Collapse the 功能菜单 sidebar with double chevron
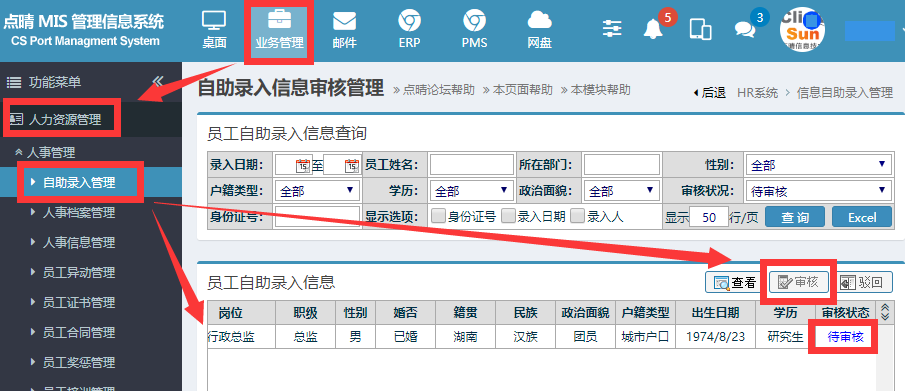Viewport: 905px width, 391px height. 158,81
